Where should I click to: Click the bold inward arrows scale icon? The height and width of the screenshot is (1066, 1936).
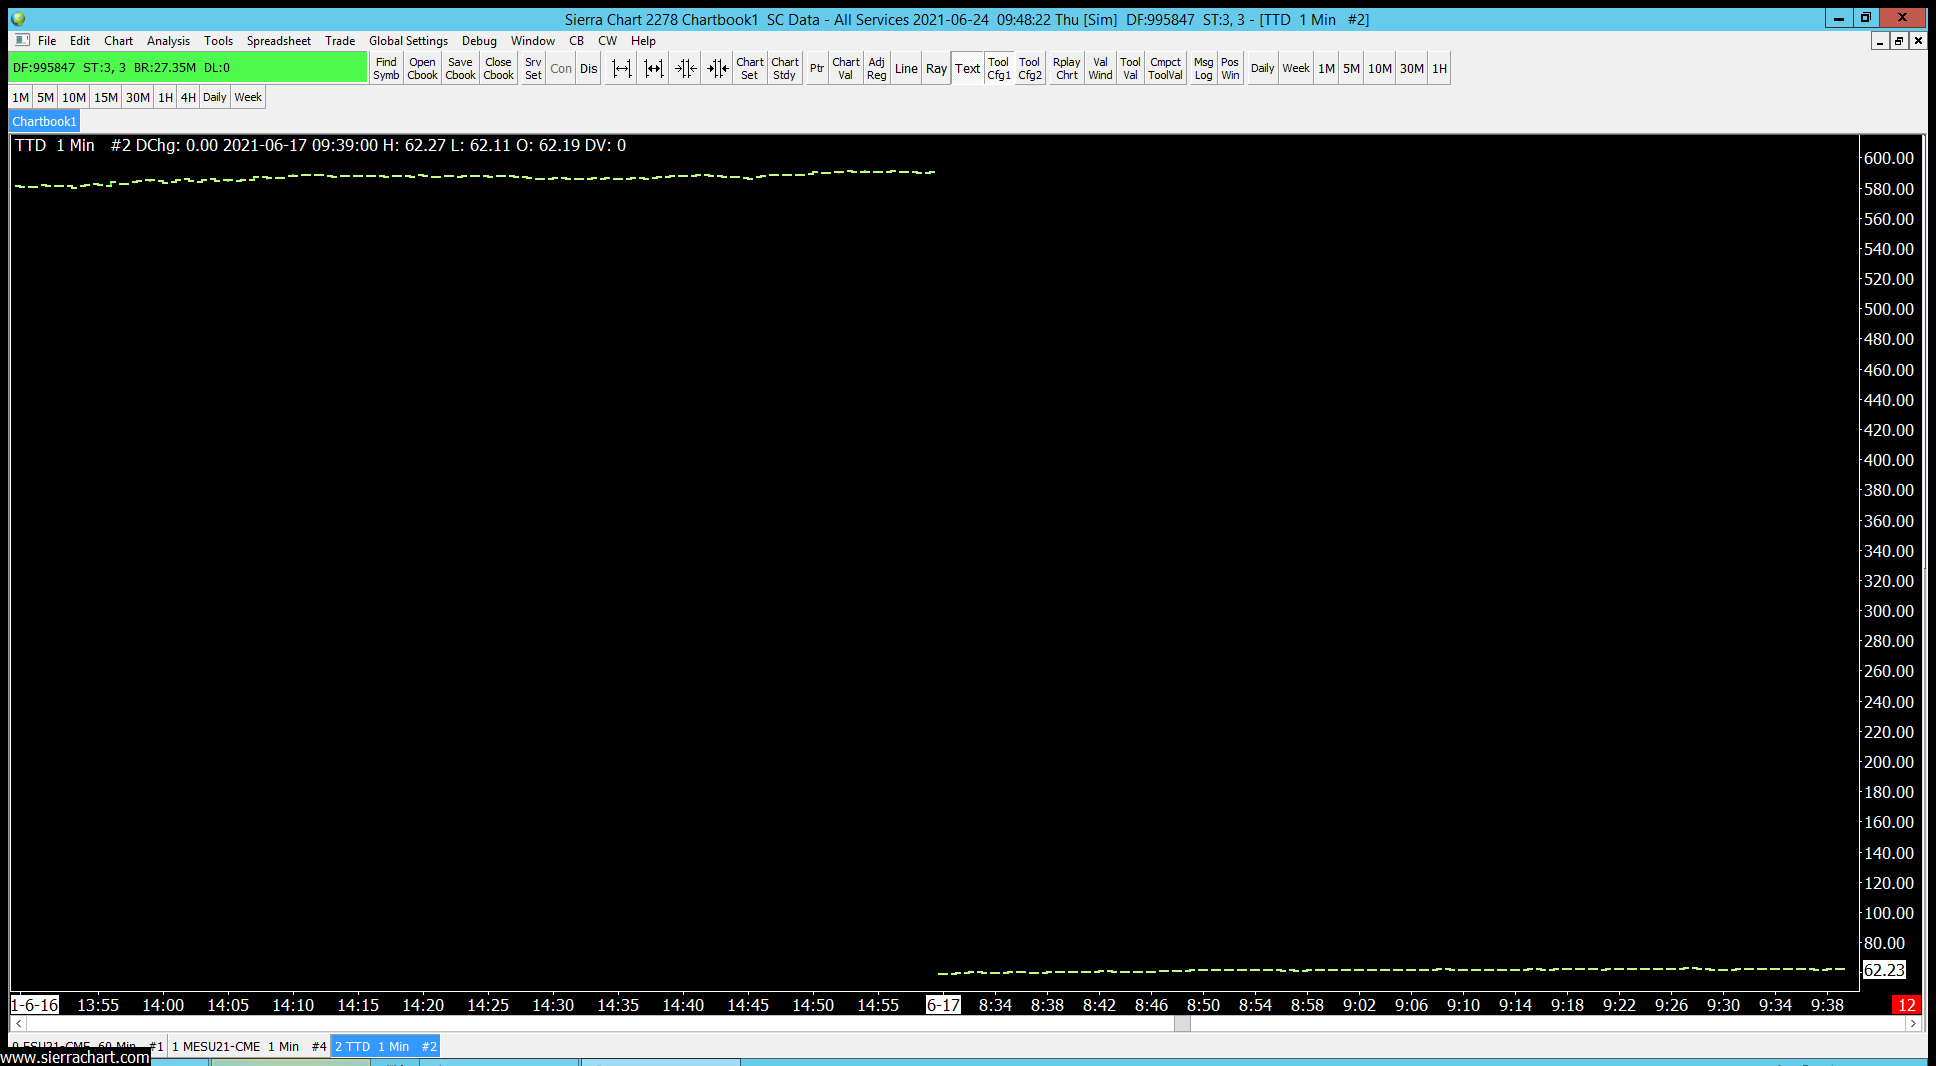[717, 68]
